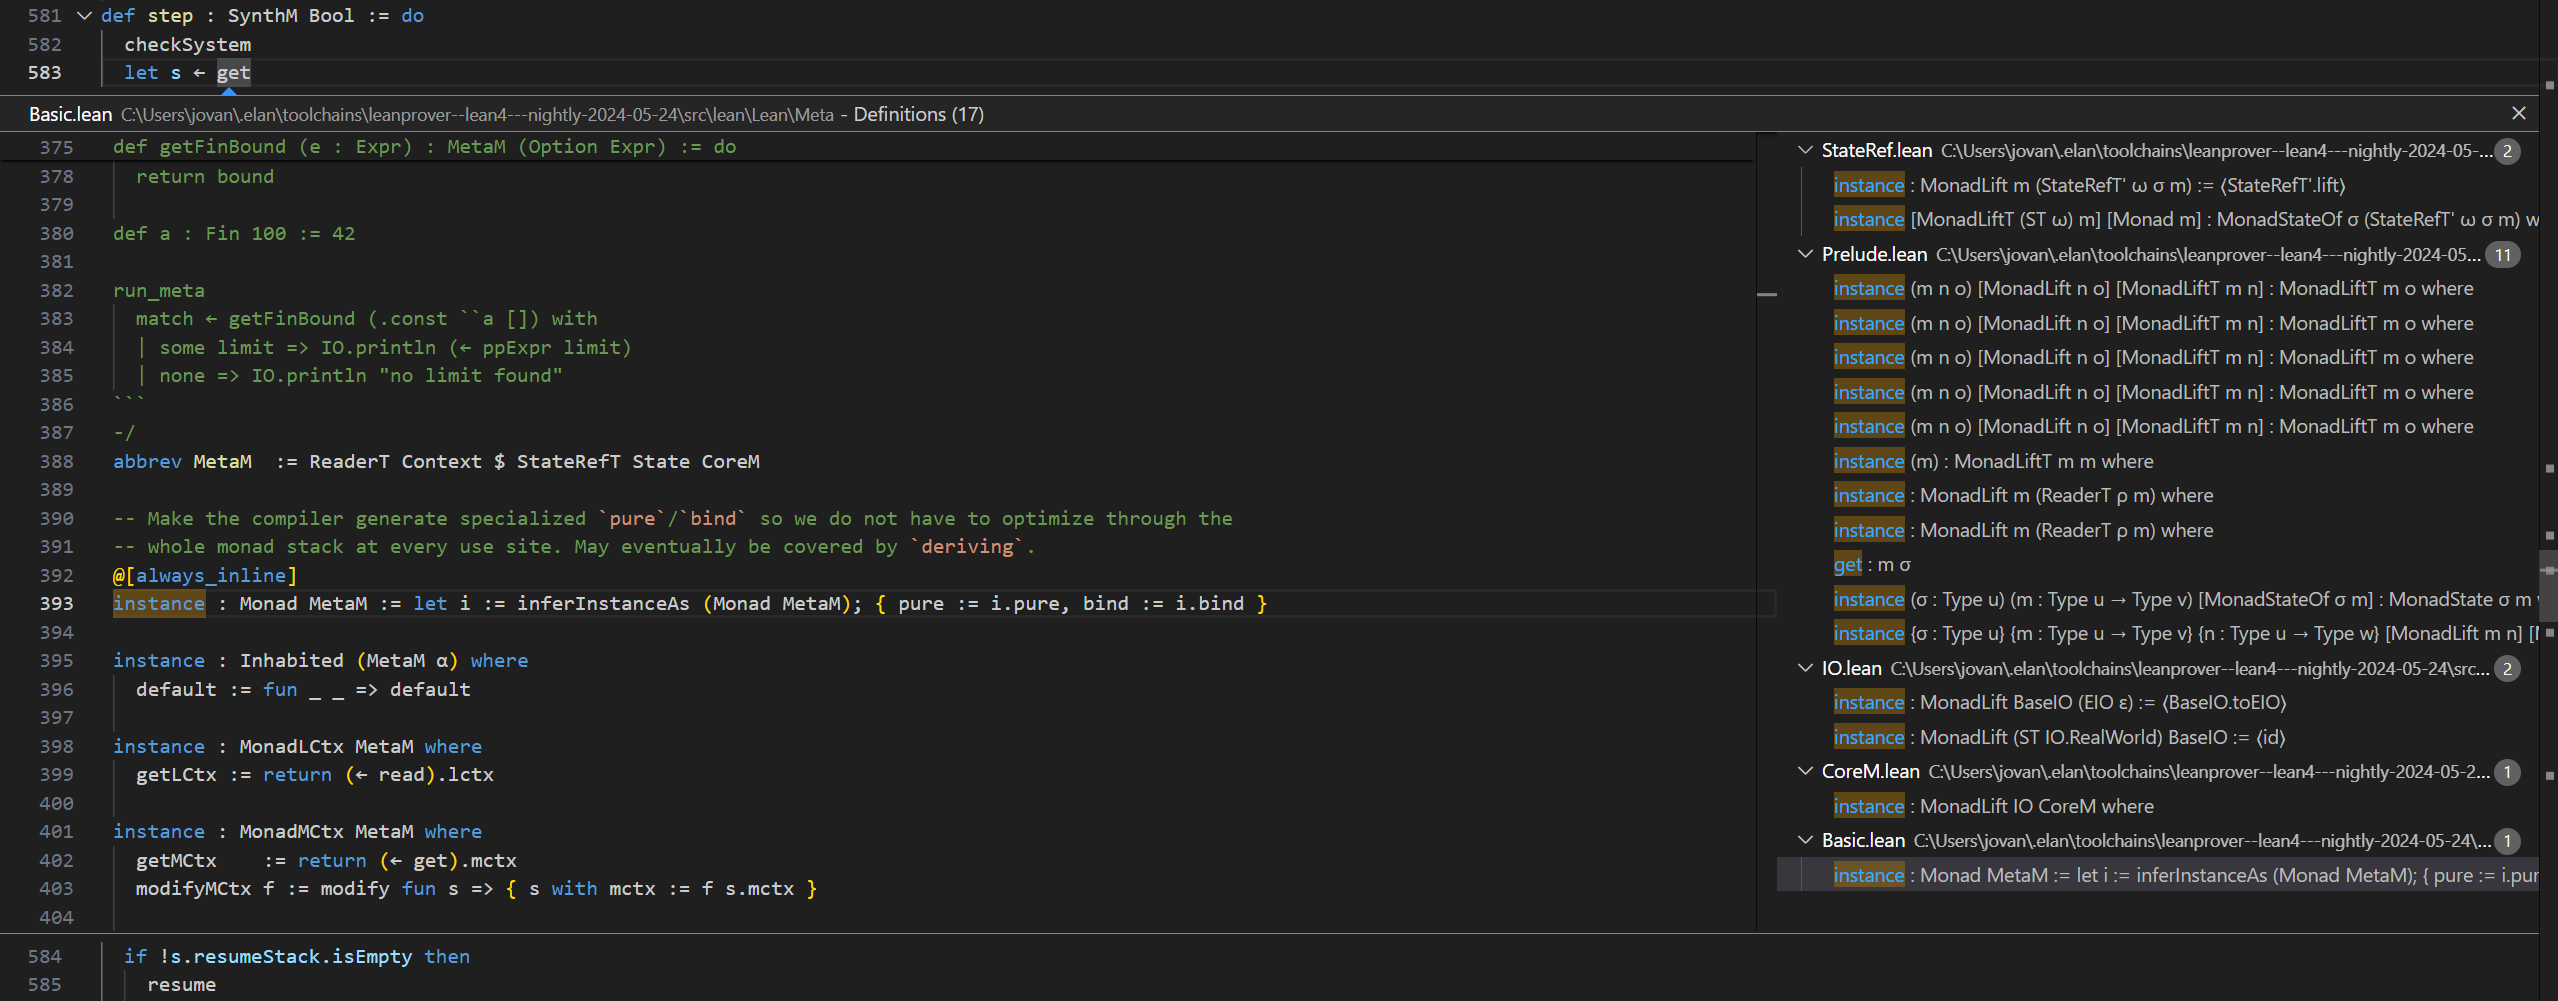Click 'getLCtx' on line 399

(176, 774)
